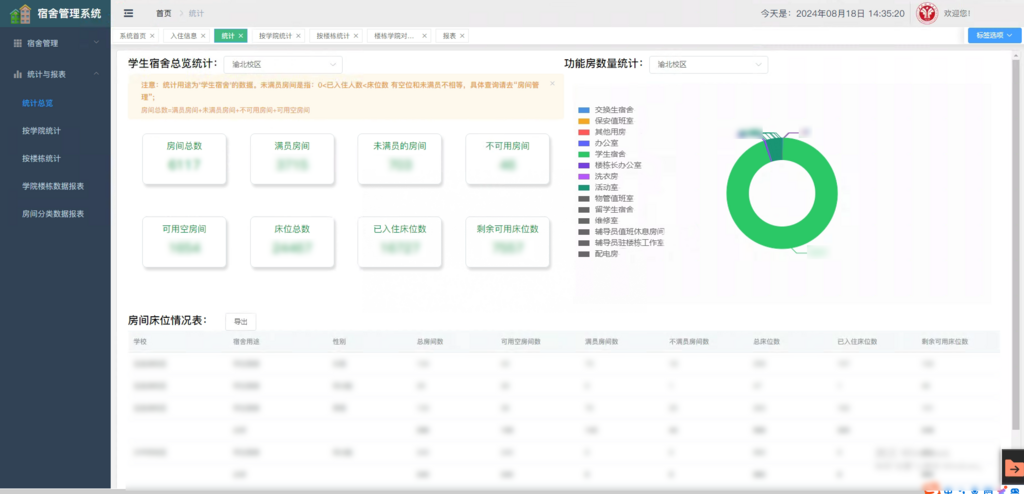Image resolution: width=1024 pixels, height=494 pixels.
Task: Toggle 保安值班室 legend swatch
Action: point(584,120)
